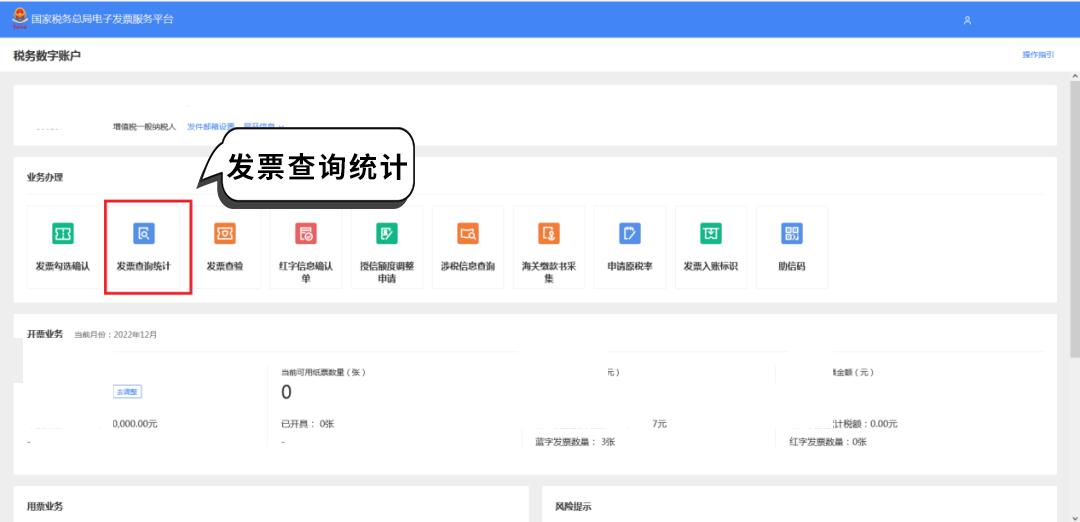This screenshot has height=522, width=1080.
Task: Click the 税务数字账户 page title
Action: click(47, 55)
